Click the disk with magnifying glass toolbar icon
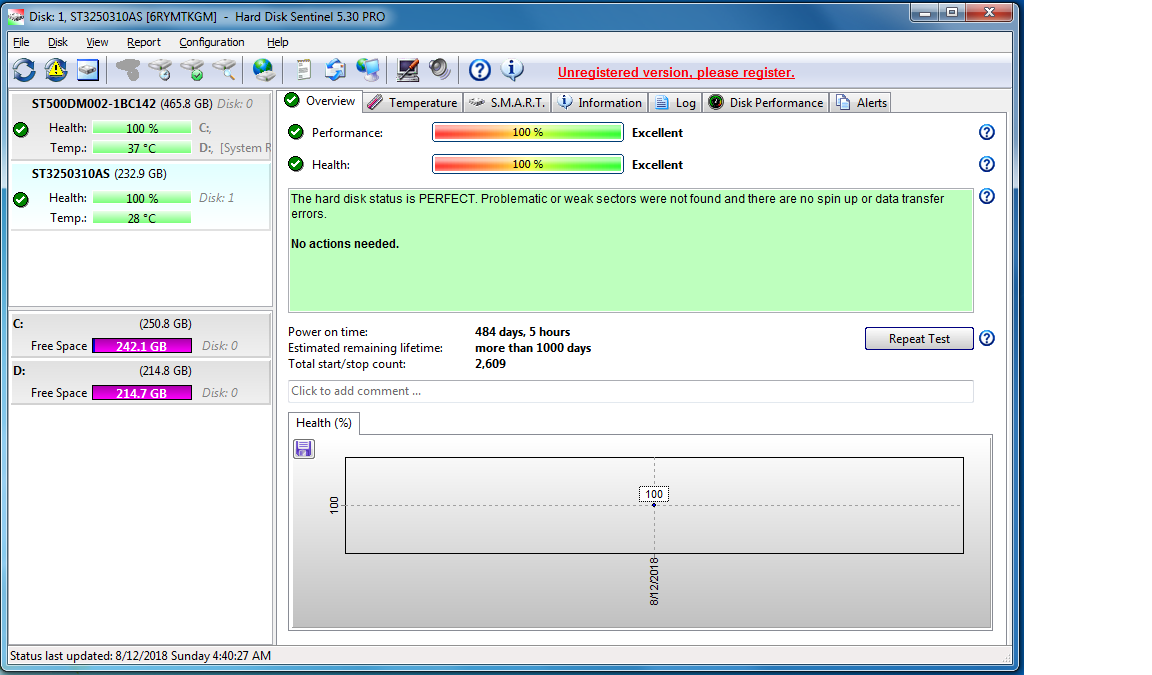The width and height of the screenshot is (1152, 675). 224,71
